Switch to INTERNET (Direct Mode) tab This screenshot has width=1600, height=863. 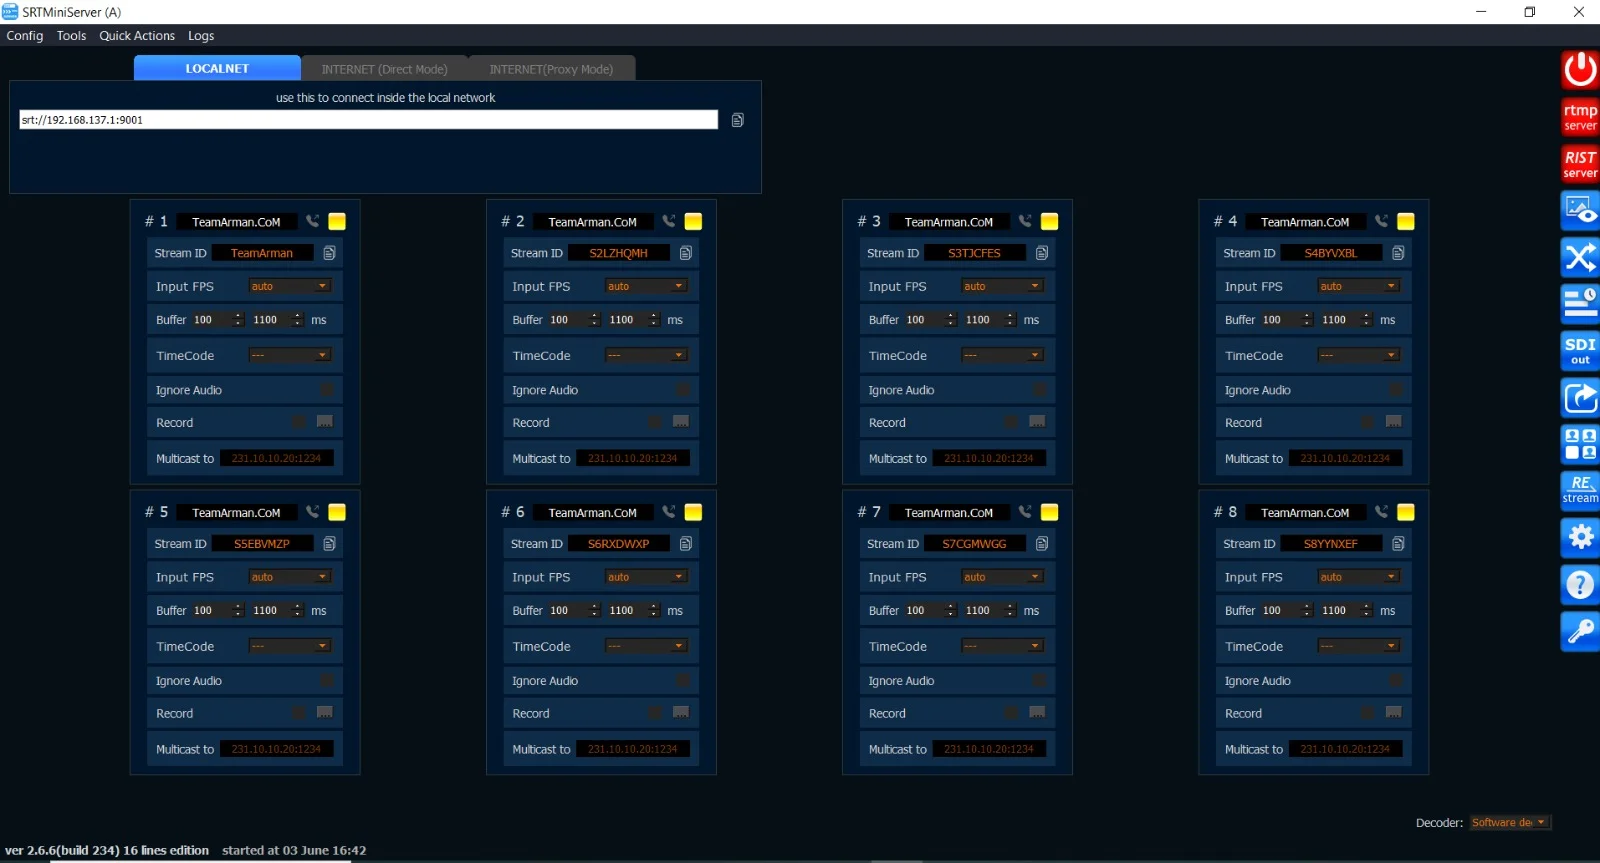click(384, 69)
